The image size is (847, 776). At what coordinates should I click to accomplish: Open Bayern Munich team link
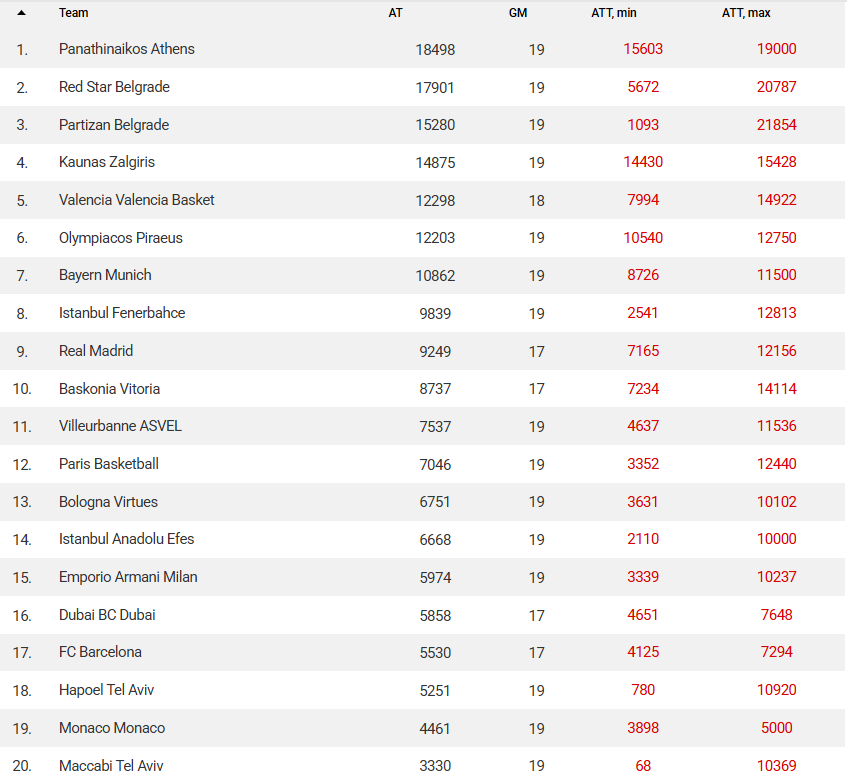pyautogui.click(x=105, y=275)
